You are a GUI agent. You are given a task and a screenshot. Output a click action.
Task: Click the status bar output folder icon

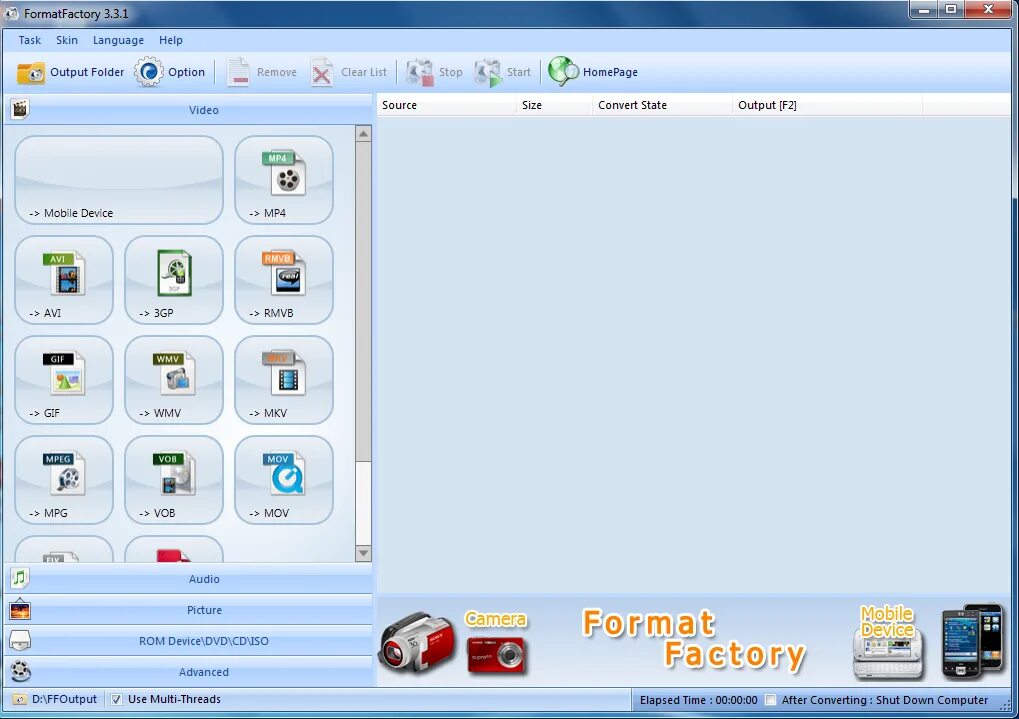click(19, 699)
